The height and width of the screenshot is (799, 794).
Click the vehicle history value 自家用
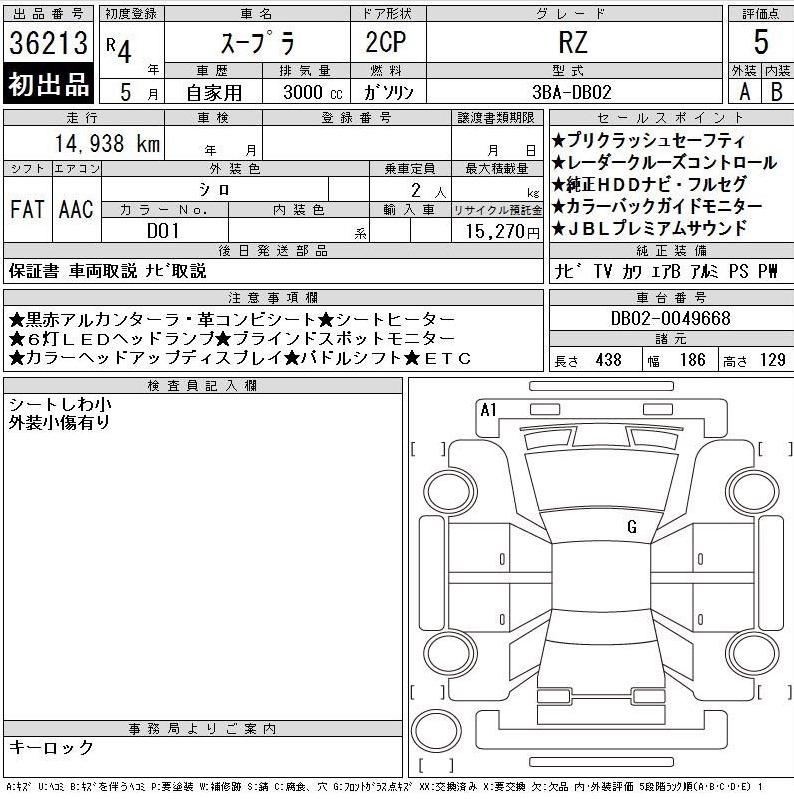pyautogui.click(x=214, y=92)
